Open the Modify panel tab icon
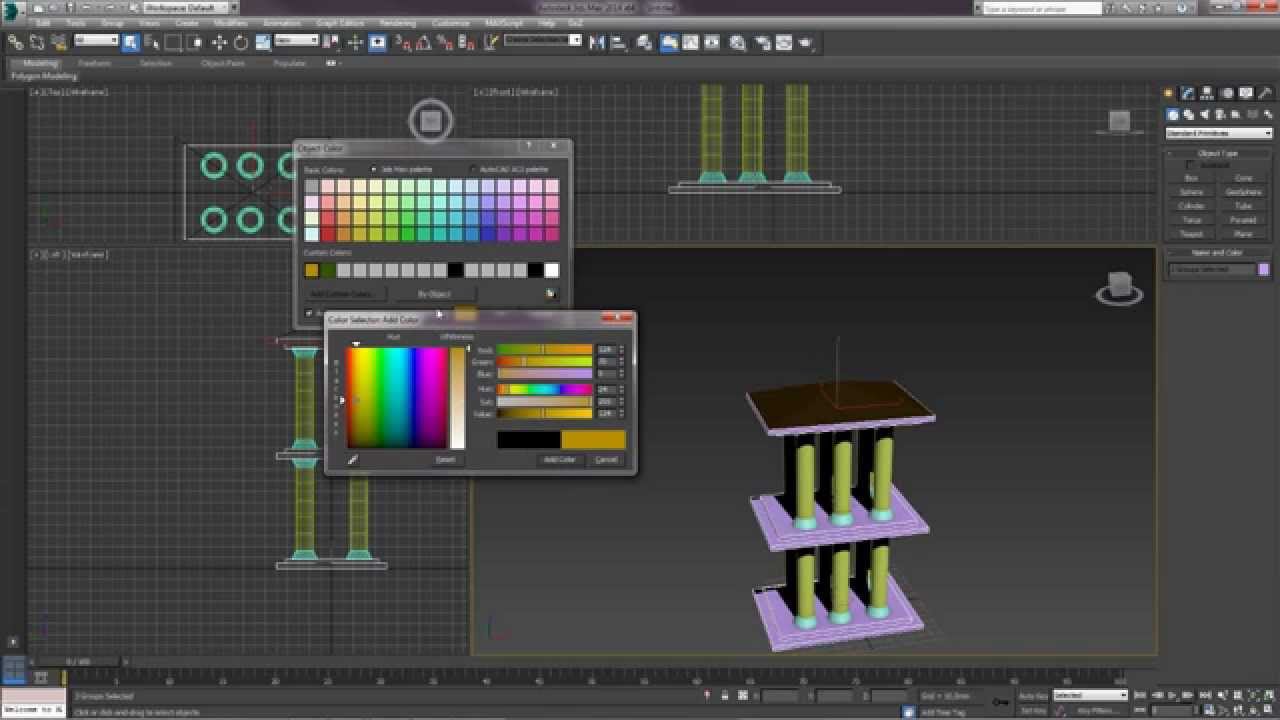1280x720 pixels. 1188,93
